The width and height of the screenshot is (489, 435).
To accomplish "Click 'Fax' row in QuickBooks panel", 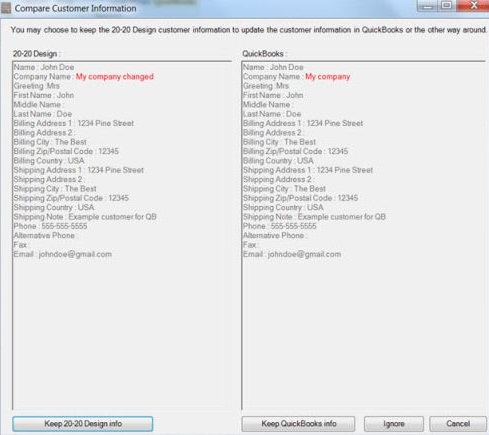I will pyautogui.click(x=250, y=245).
